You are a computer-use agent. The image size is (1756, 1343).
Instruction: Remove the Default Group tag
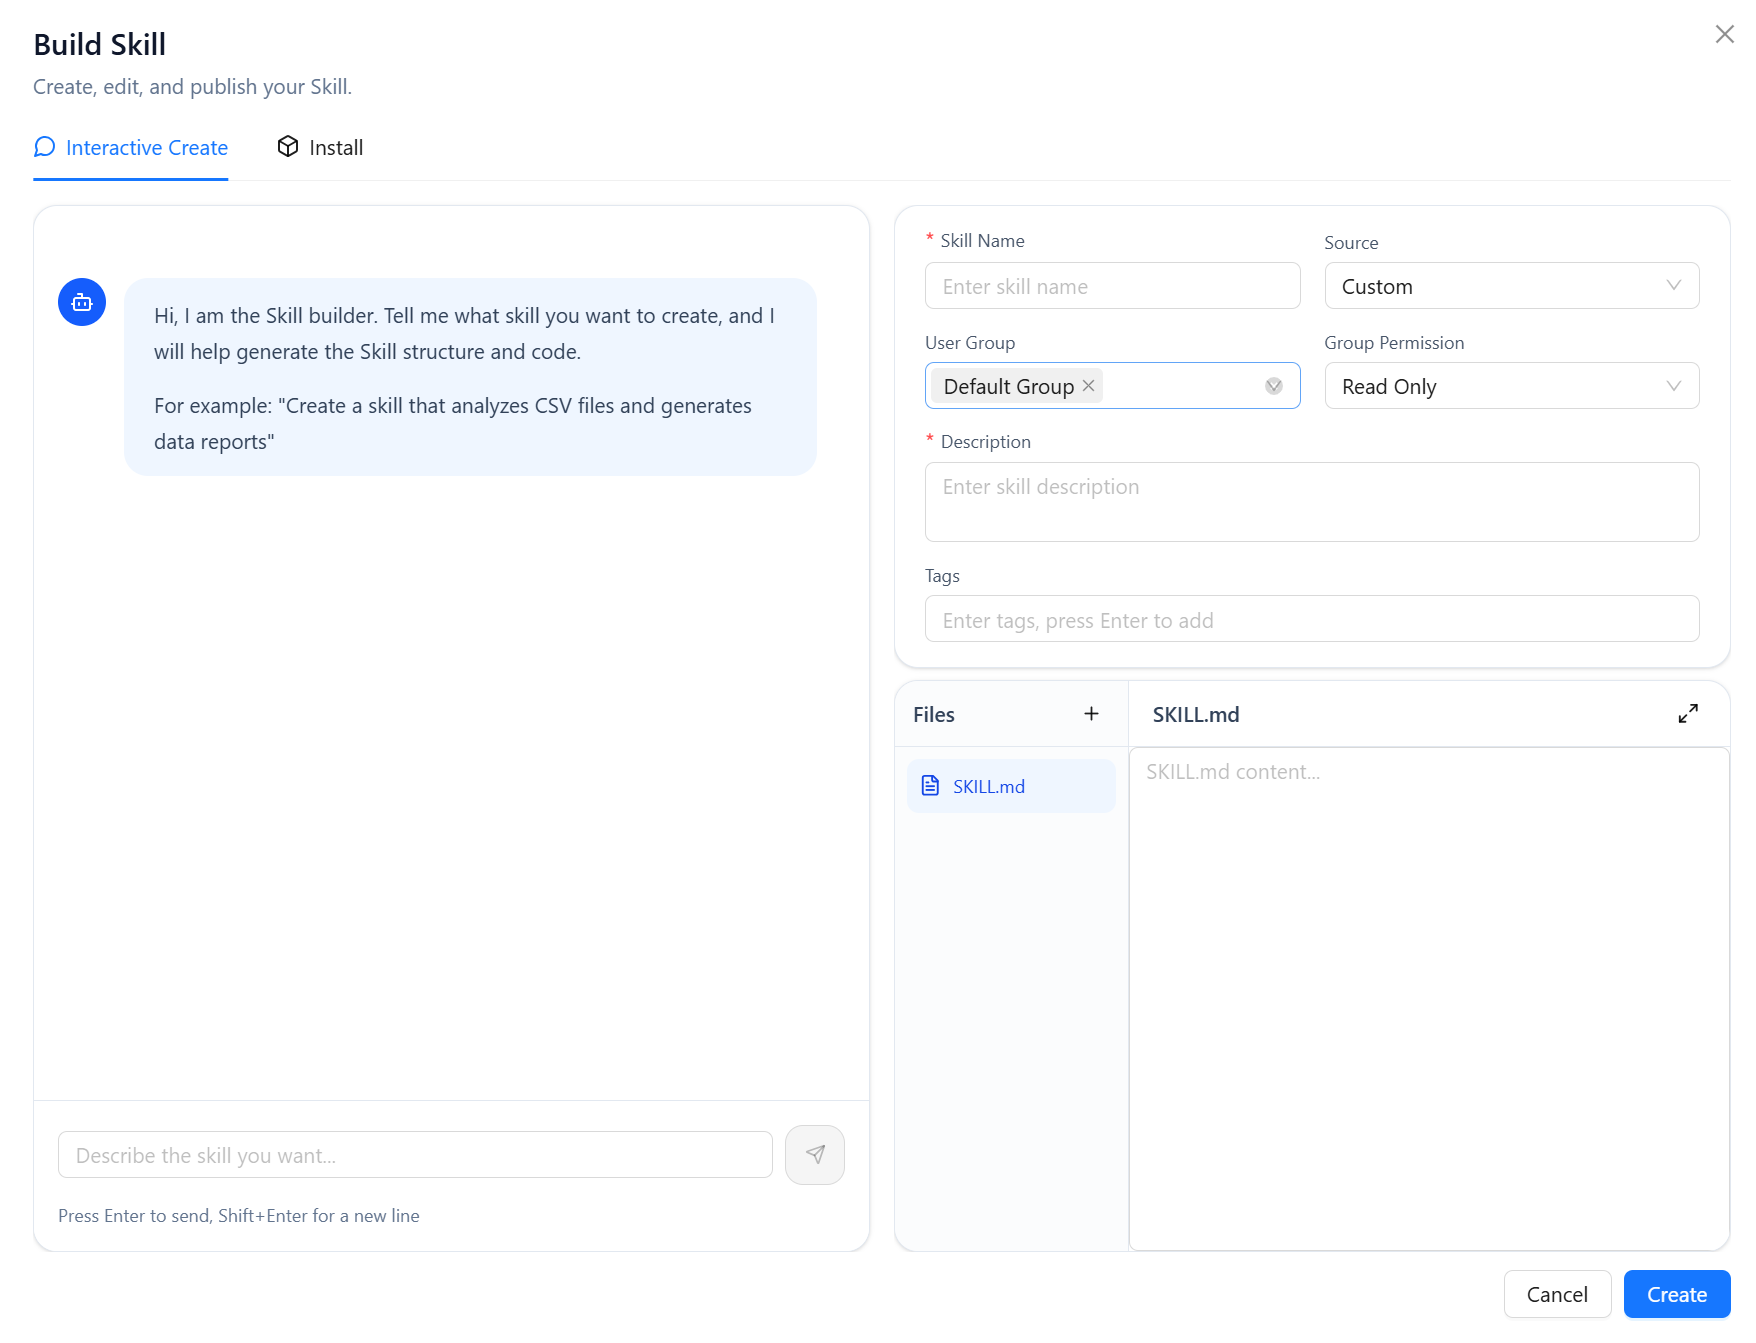point(1088,385)
